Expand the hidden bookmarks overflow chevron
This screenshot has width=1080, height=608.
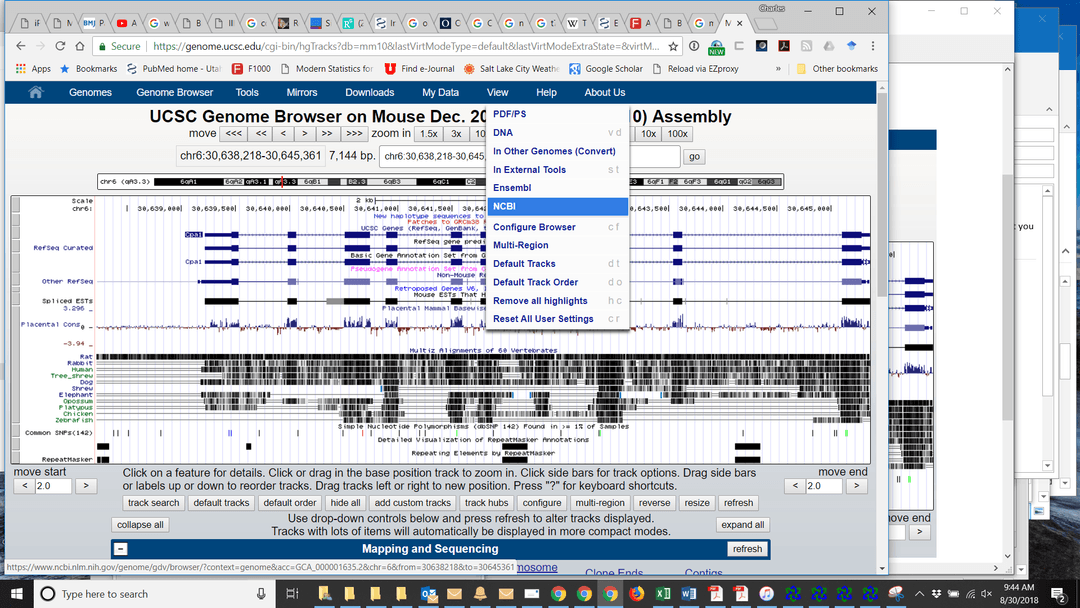click(778, 69)
